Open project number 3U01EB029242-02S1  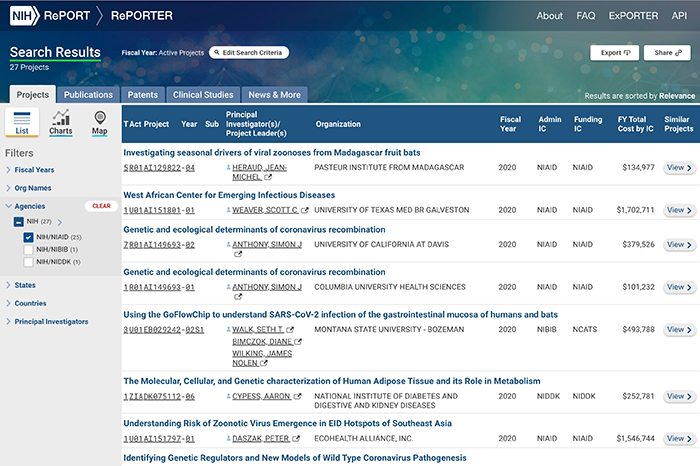[x=163, y=330]
